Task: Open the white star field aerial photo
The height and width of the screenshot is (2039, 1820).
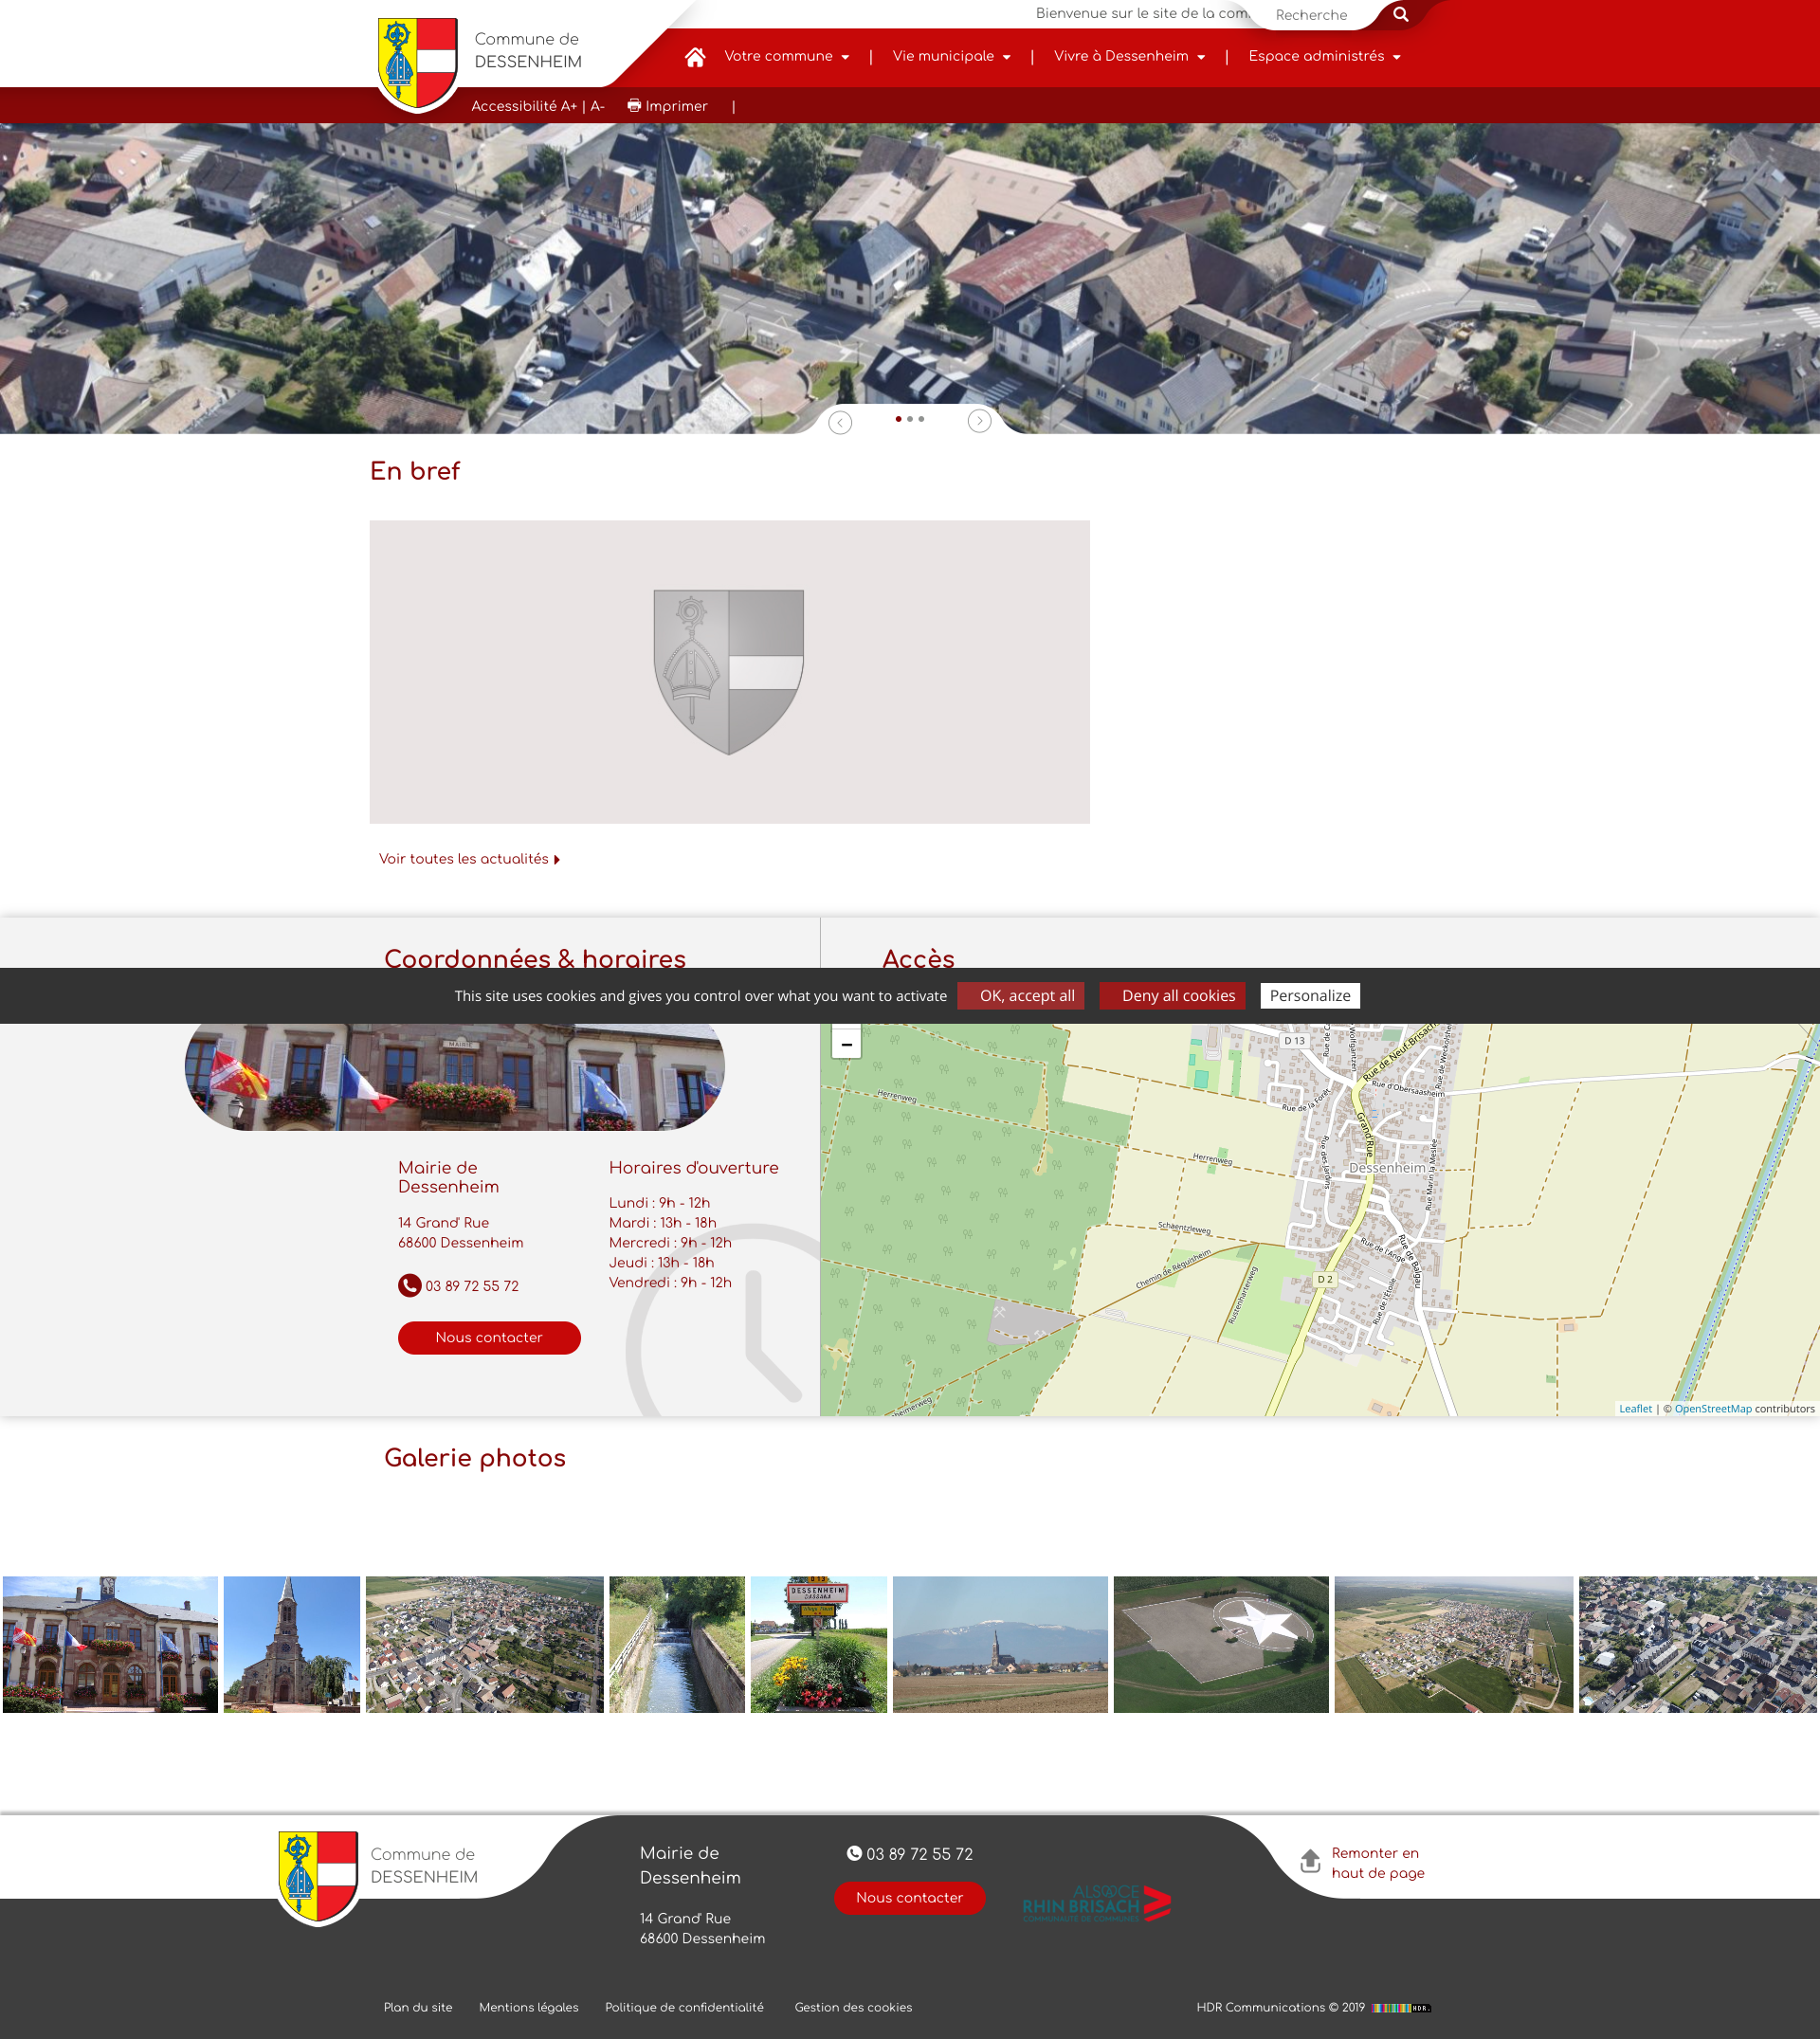Action: point(1221,1644)
